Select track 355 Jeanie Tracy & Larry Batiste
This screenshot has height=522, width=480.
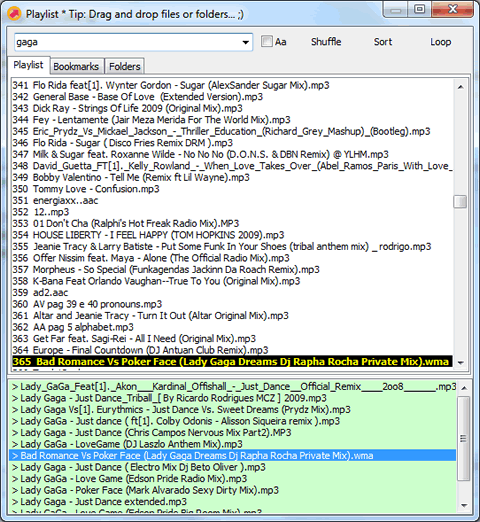click(232, 246)
